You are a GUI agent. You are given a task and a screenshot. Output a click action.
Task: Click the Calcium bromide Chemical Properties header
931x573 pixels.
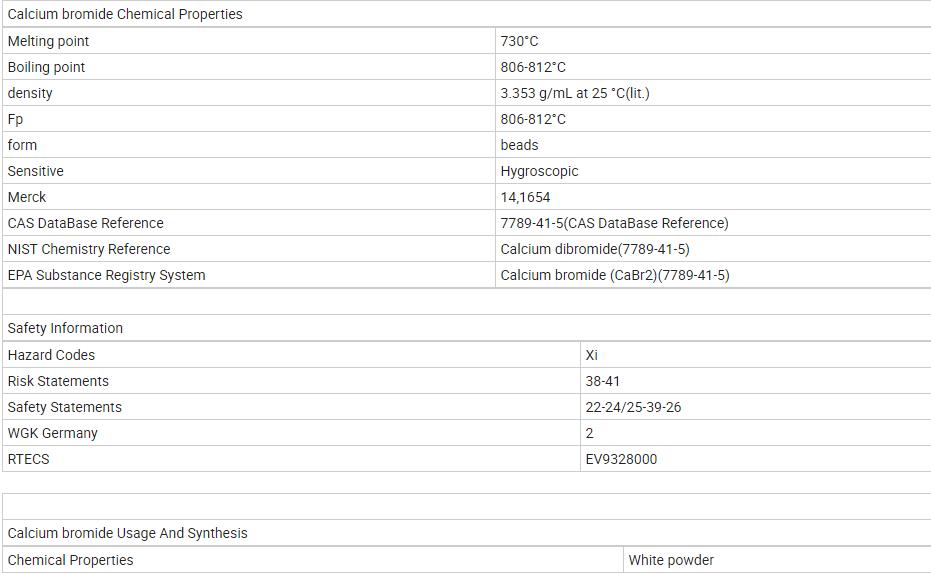pos(125,14)
